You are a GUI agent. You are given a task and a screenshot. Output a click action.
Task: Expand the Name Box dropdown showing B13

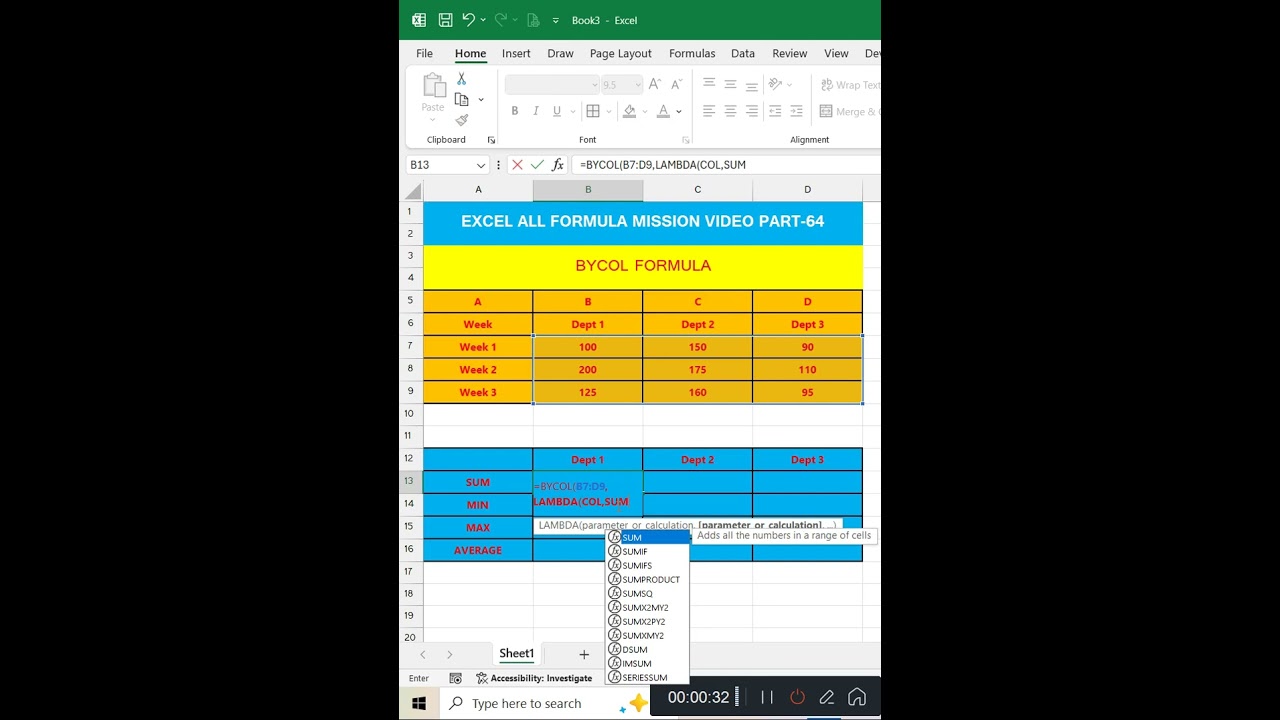coord(481,165)
